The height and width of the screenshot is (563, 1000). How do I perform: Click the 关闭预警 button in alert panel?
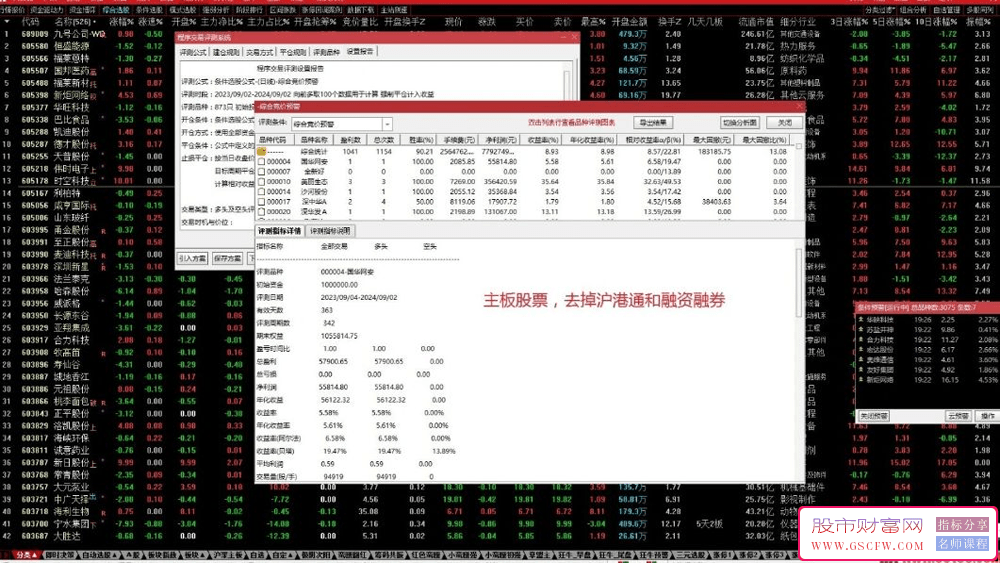(x=874, y=416)
